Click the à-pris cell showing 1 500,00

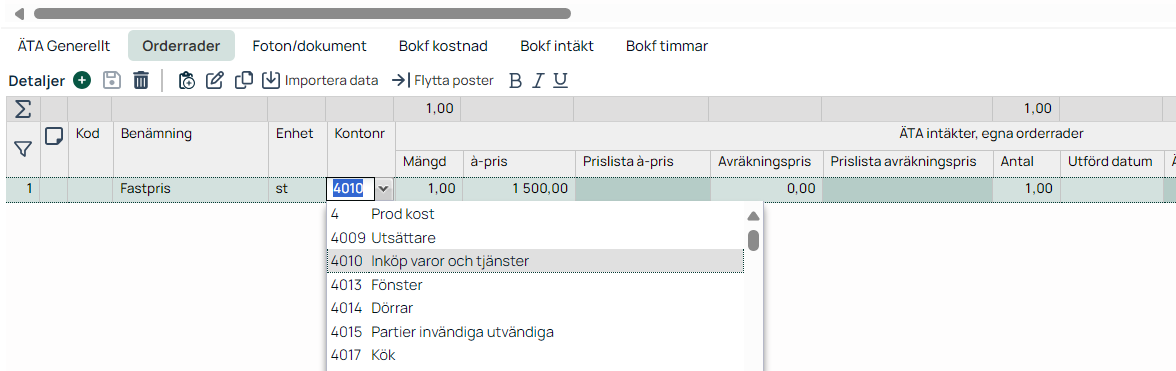tap(519, 189)
